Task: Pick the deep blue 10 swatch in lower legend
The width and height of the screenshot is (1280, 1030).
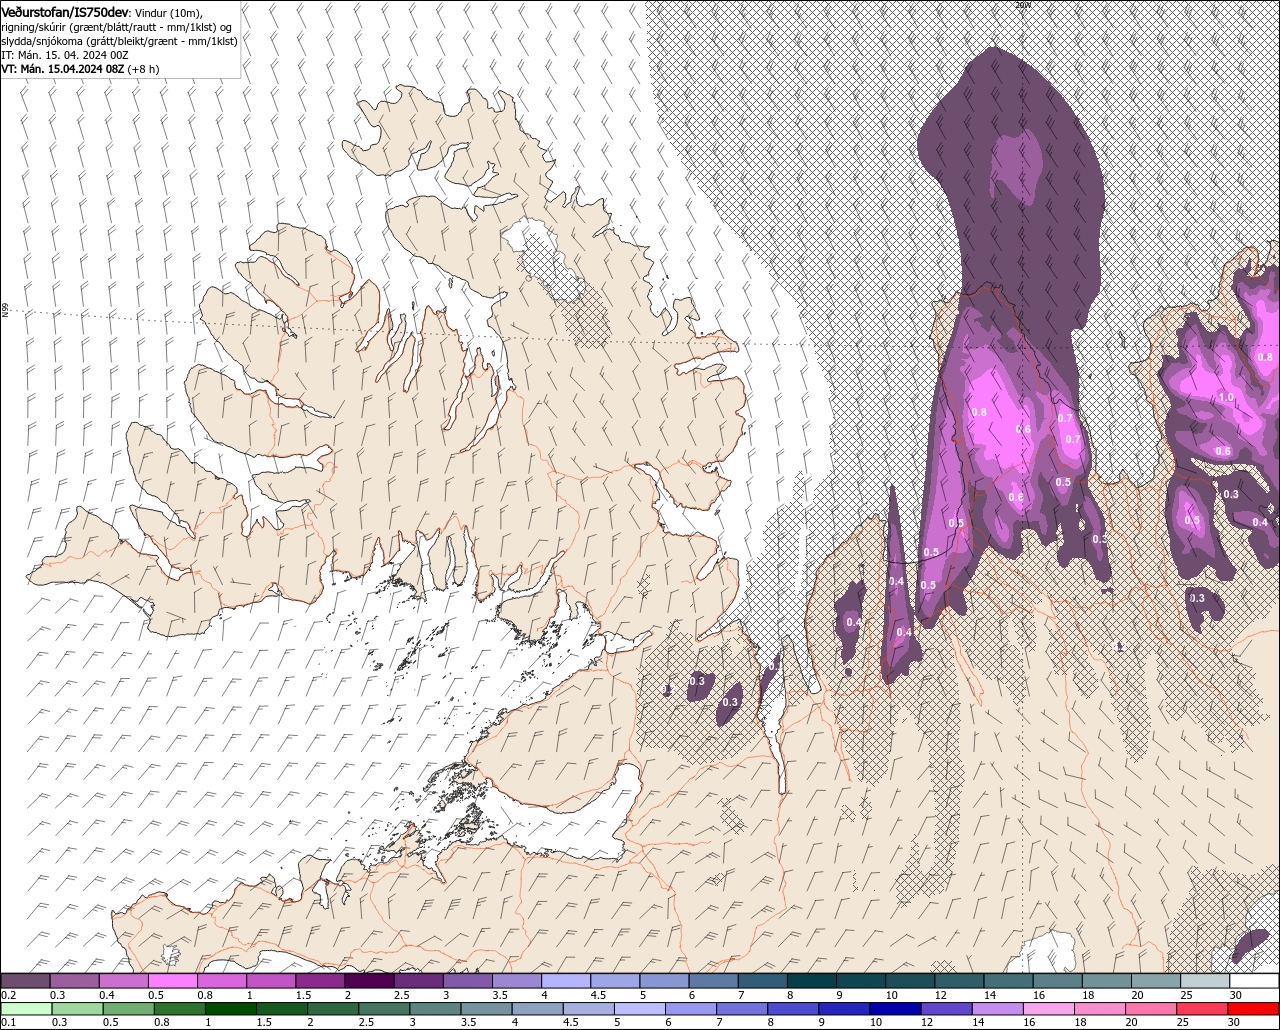Action: click(x=896, y=1008)
